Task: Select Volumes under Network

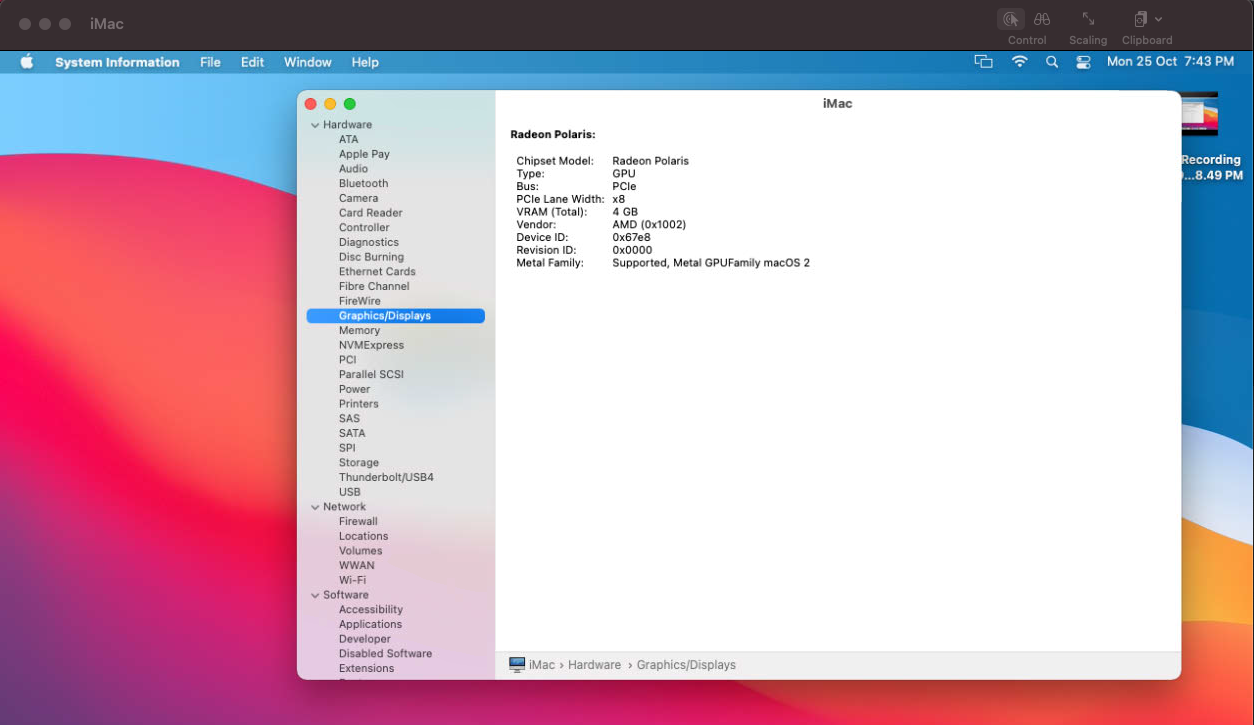Action: click(x=360, y=551)
